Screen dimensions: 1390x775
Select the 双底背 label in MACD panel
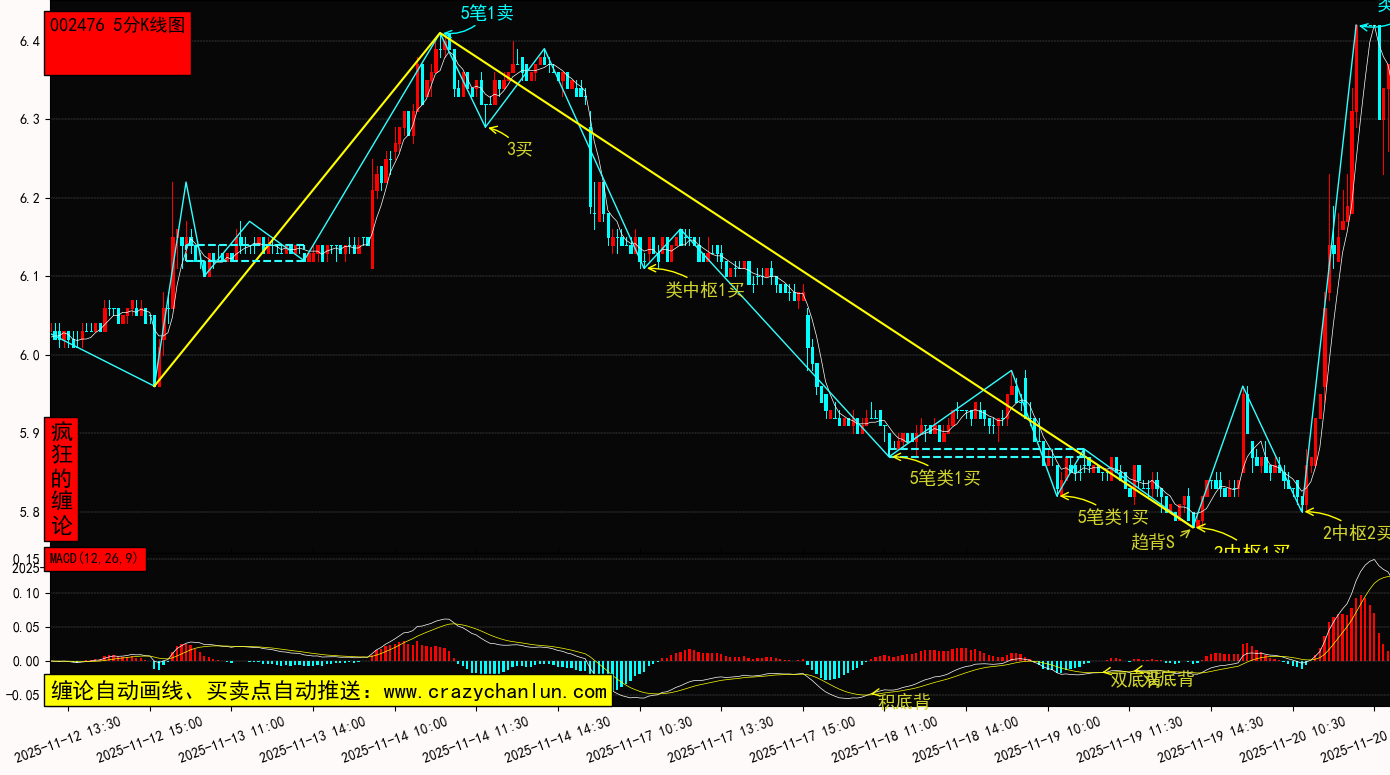coord(1133,679)
